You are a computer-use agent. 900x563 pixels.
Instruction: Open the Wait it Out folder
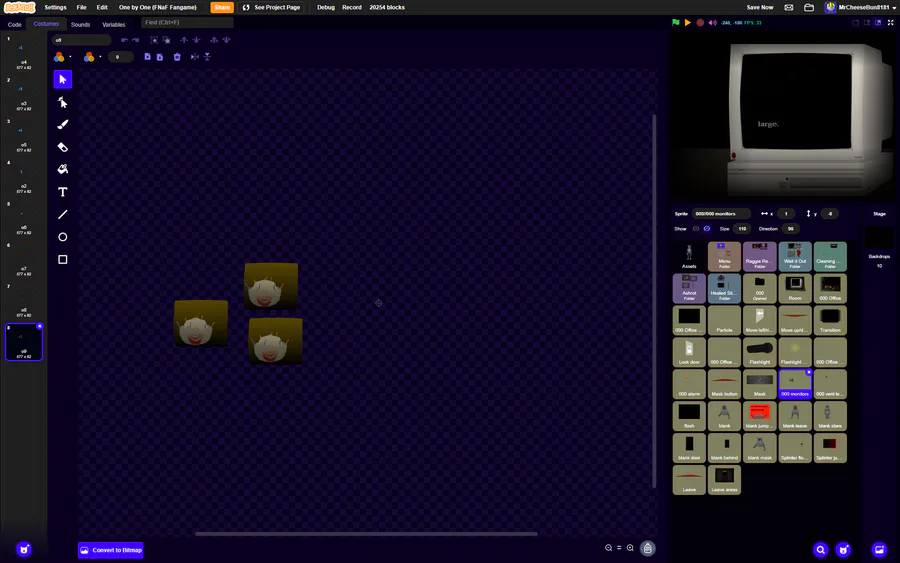tap(795, 256)
